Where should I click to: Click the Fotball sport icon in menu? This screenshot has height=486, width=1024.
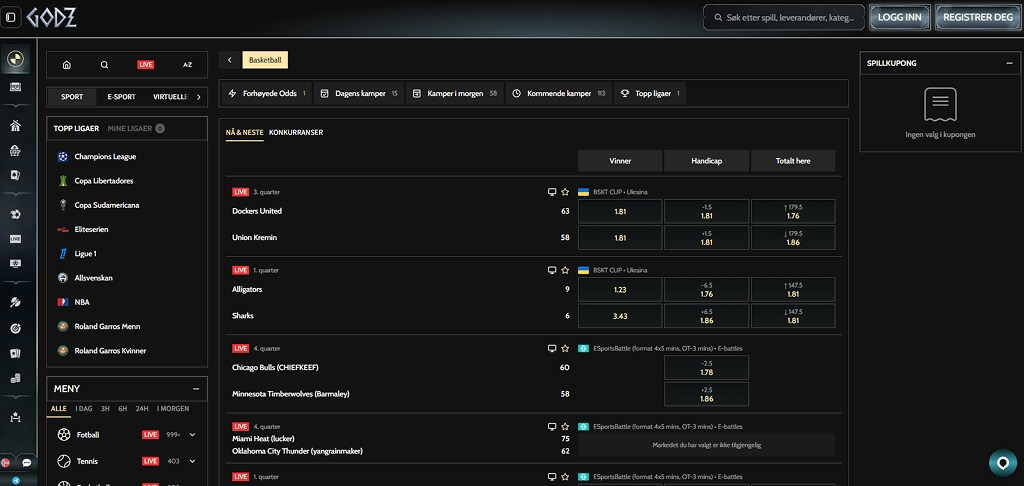[x=64, y=434]
